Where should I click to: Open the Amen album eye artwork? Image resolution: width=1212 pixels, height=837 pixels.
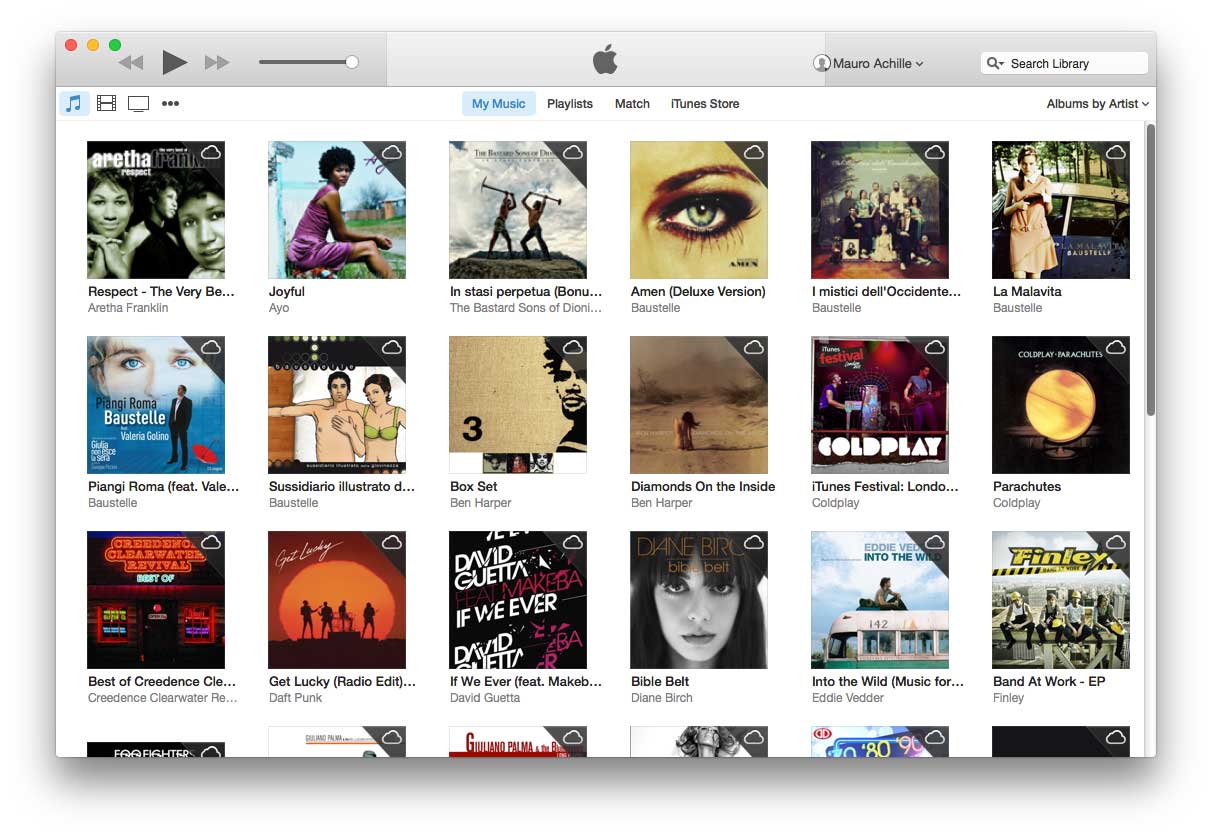click(x=699, y=210)
